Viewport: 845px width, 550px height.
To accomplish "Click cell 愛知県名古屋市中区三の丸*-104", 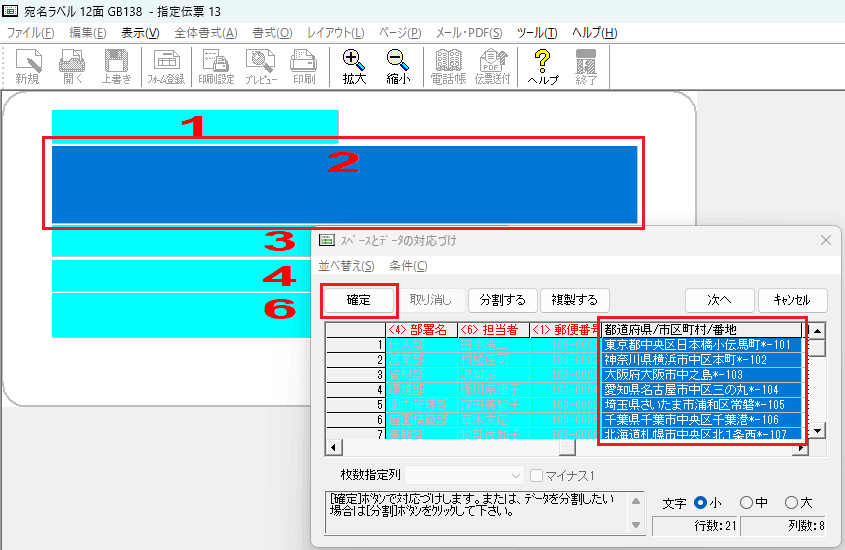I will pyautogui.click(x=702, y=390).
